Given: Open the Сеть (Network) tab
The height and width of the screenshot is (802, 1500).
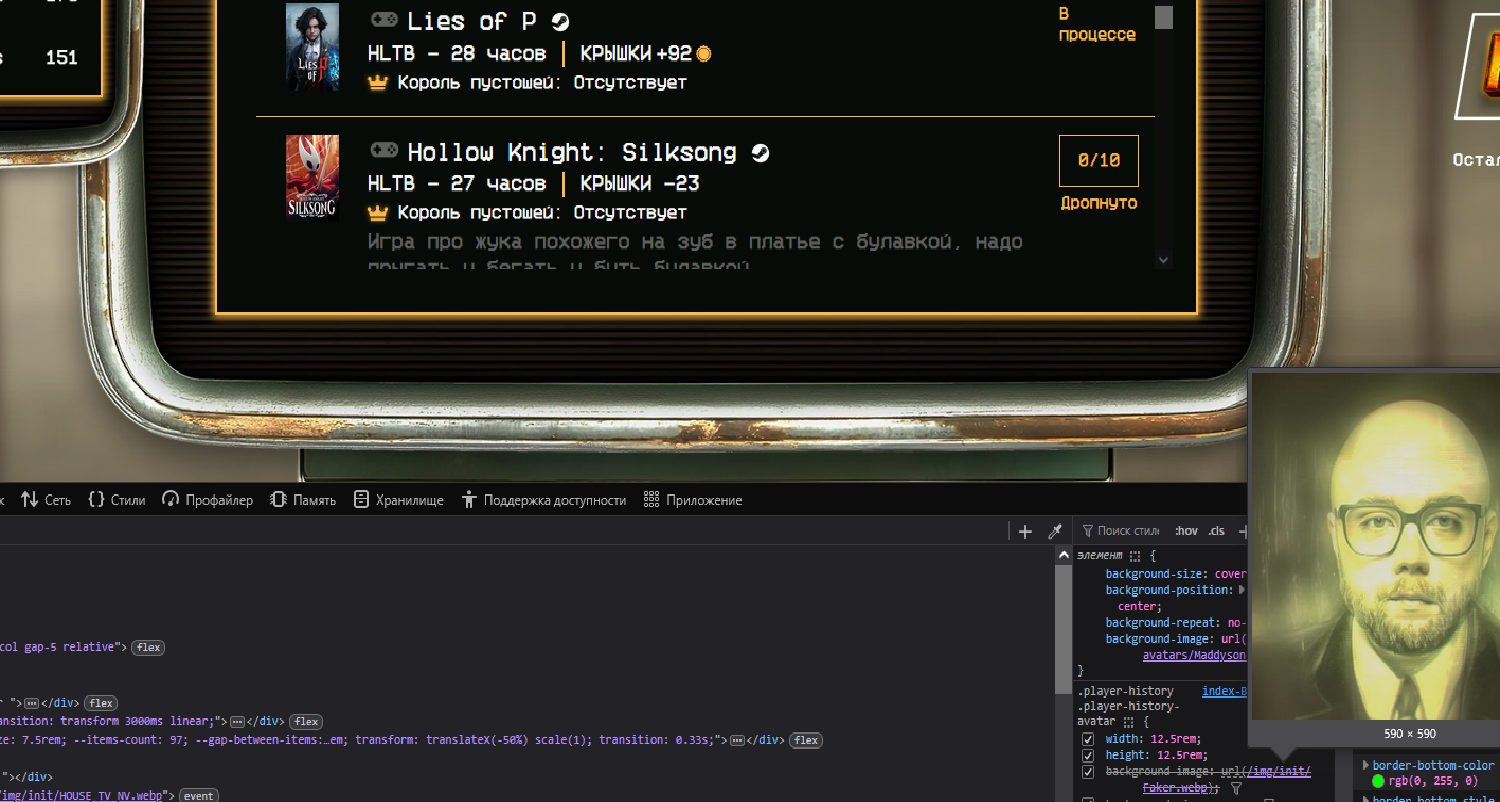Looking at the screenshot, I should pos(46,499).
